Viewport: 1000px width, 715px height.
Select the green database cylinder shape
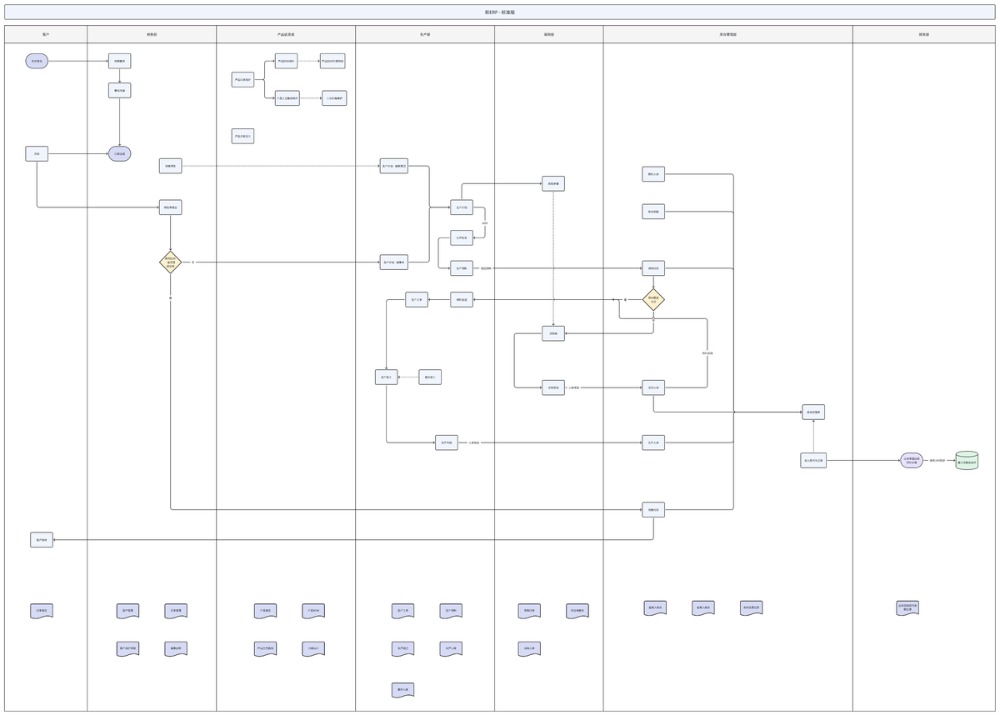pyautogui.click(x=966, y=460)
